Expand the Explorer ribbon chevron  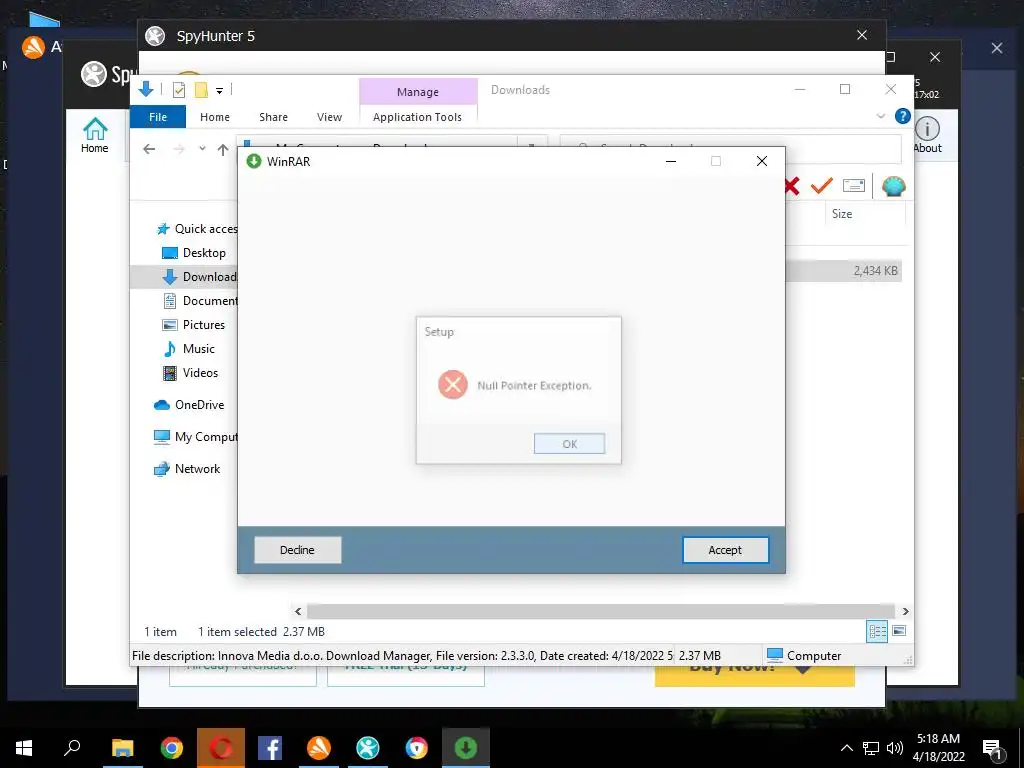[x=881, y=116]
